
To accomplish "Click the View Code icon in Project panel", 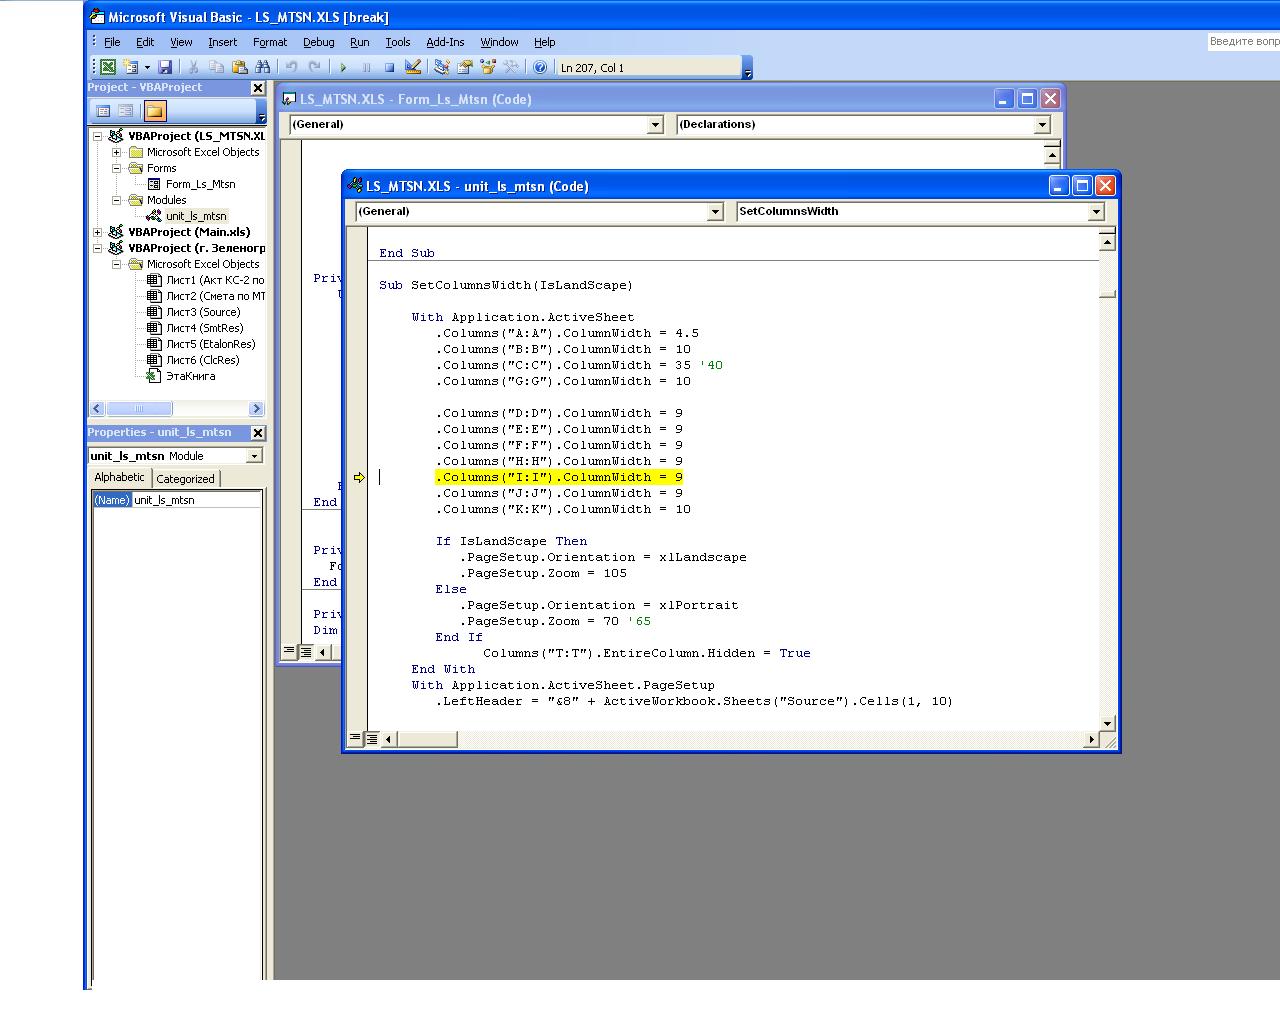I will pyautogui.click(x=103, y=111).
